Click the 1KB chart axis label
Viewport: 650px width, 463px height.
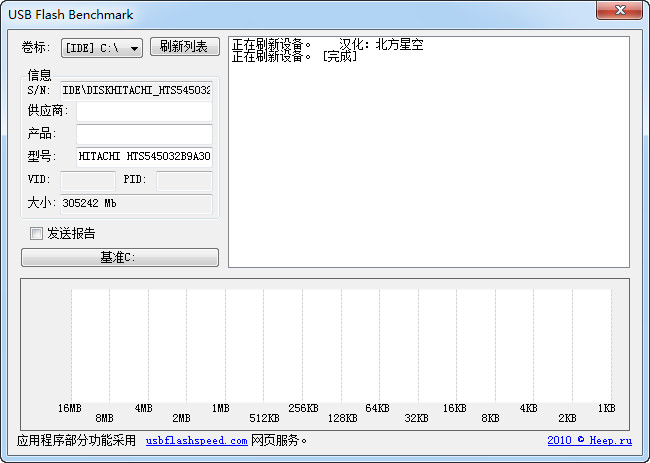pos(606,408)
